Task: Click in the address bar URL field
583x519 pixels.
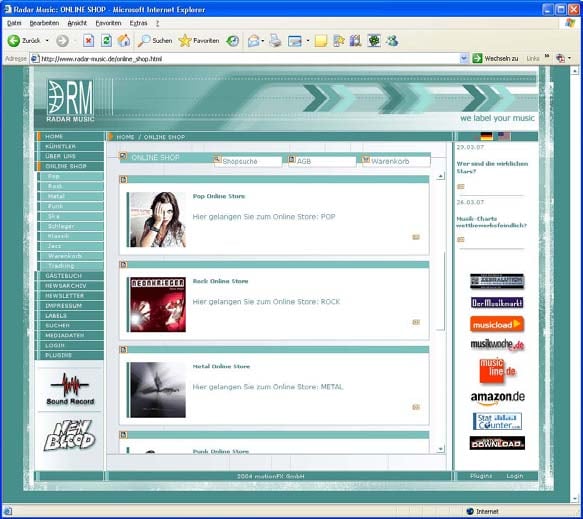Action: tap(245, 58)
